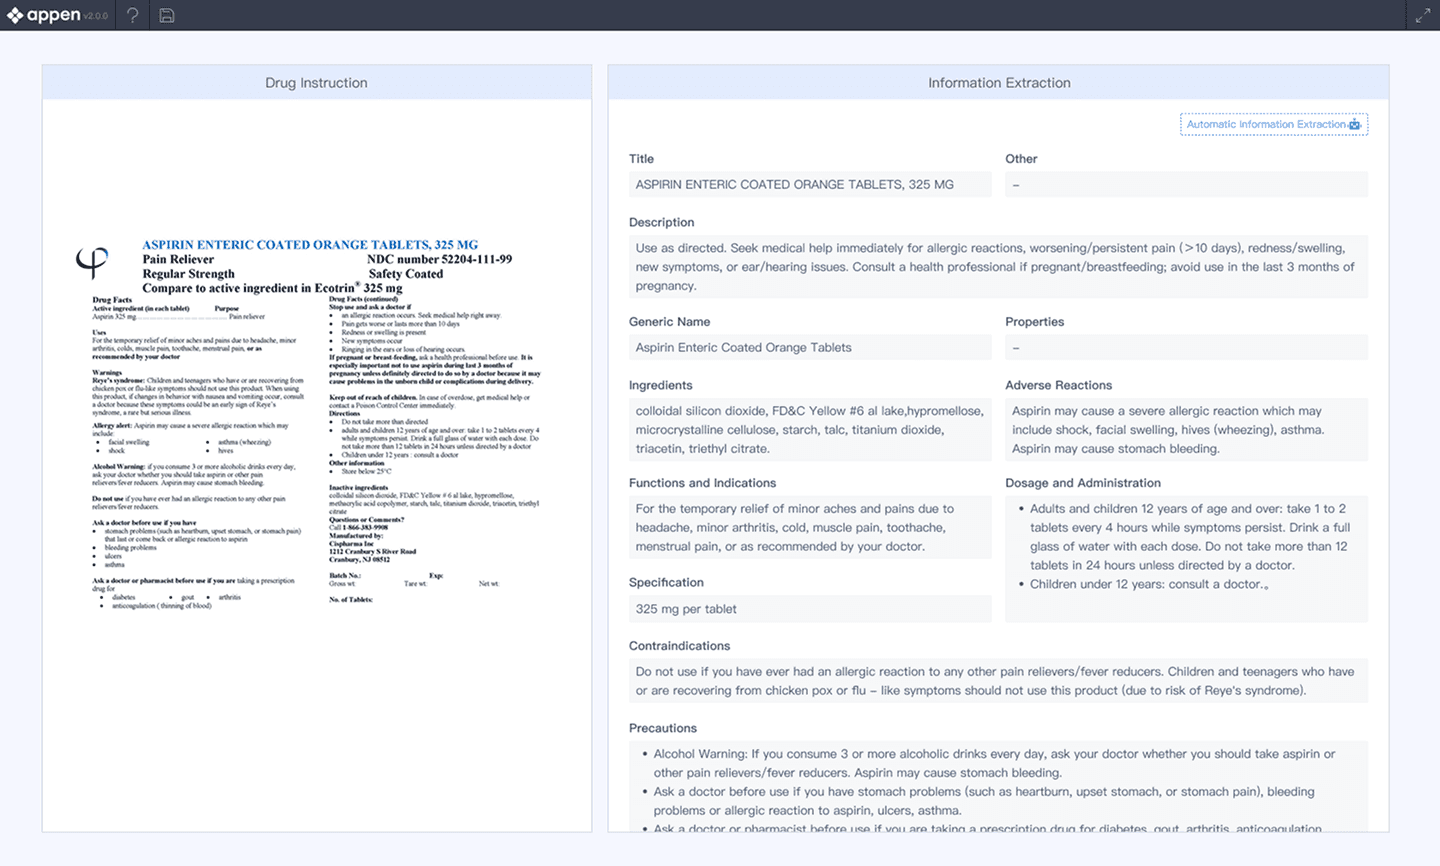Focus the Generic Name field
This screenshot has height=866, width=1440.
(809, 347)
